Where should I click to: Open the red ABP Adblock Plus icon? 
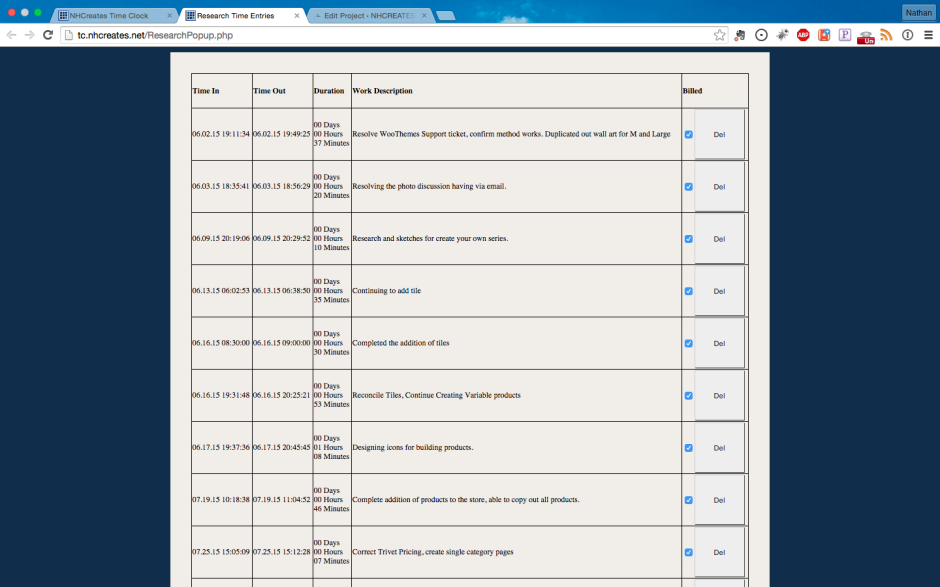[803, 35]
